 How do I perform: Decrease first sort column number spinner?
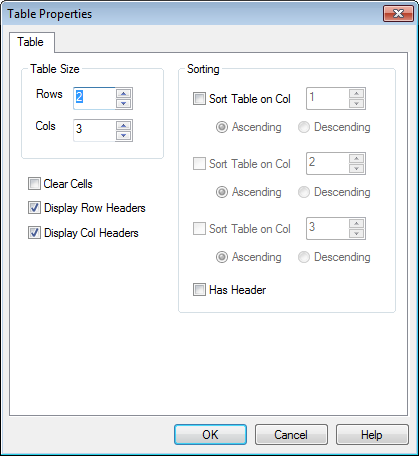(x=356, y=104)
